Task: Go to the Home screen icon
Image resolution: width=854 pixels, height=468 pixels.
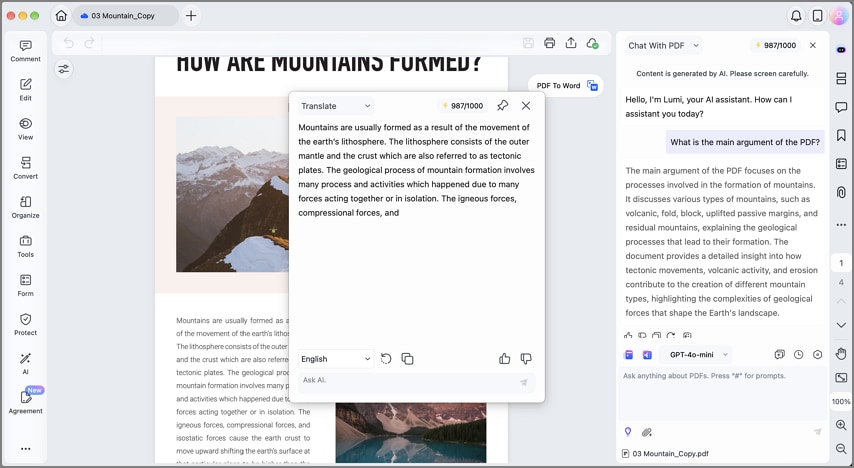Action: click(x=61, y=16)
